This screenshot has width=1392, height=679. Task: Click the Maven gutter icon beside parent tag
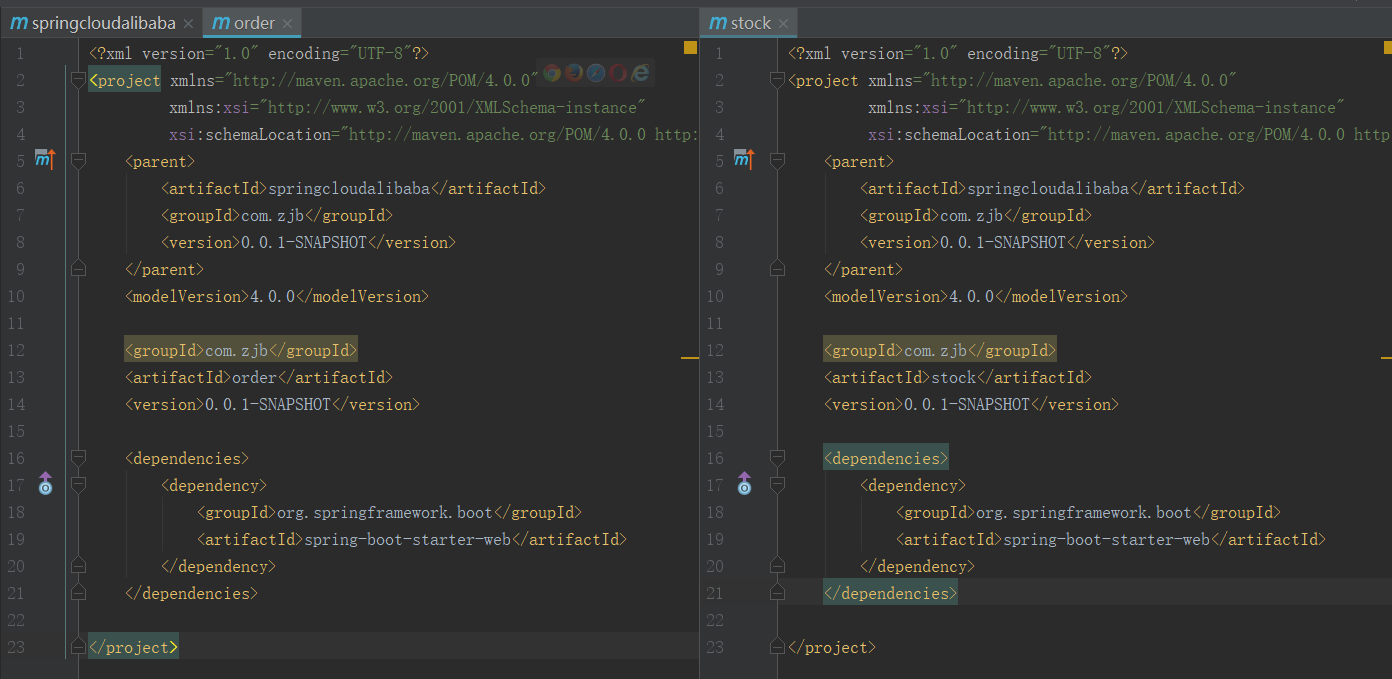(x=45, y=159)
